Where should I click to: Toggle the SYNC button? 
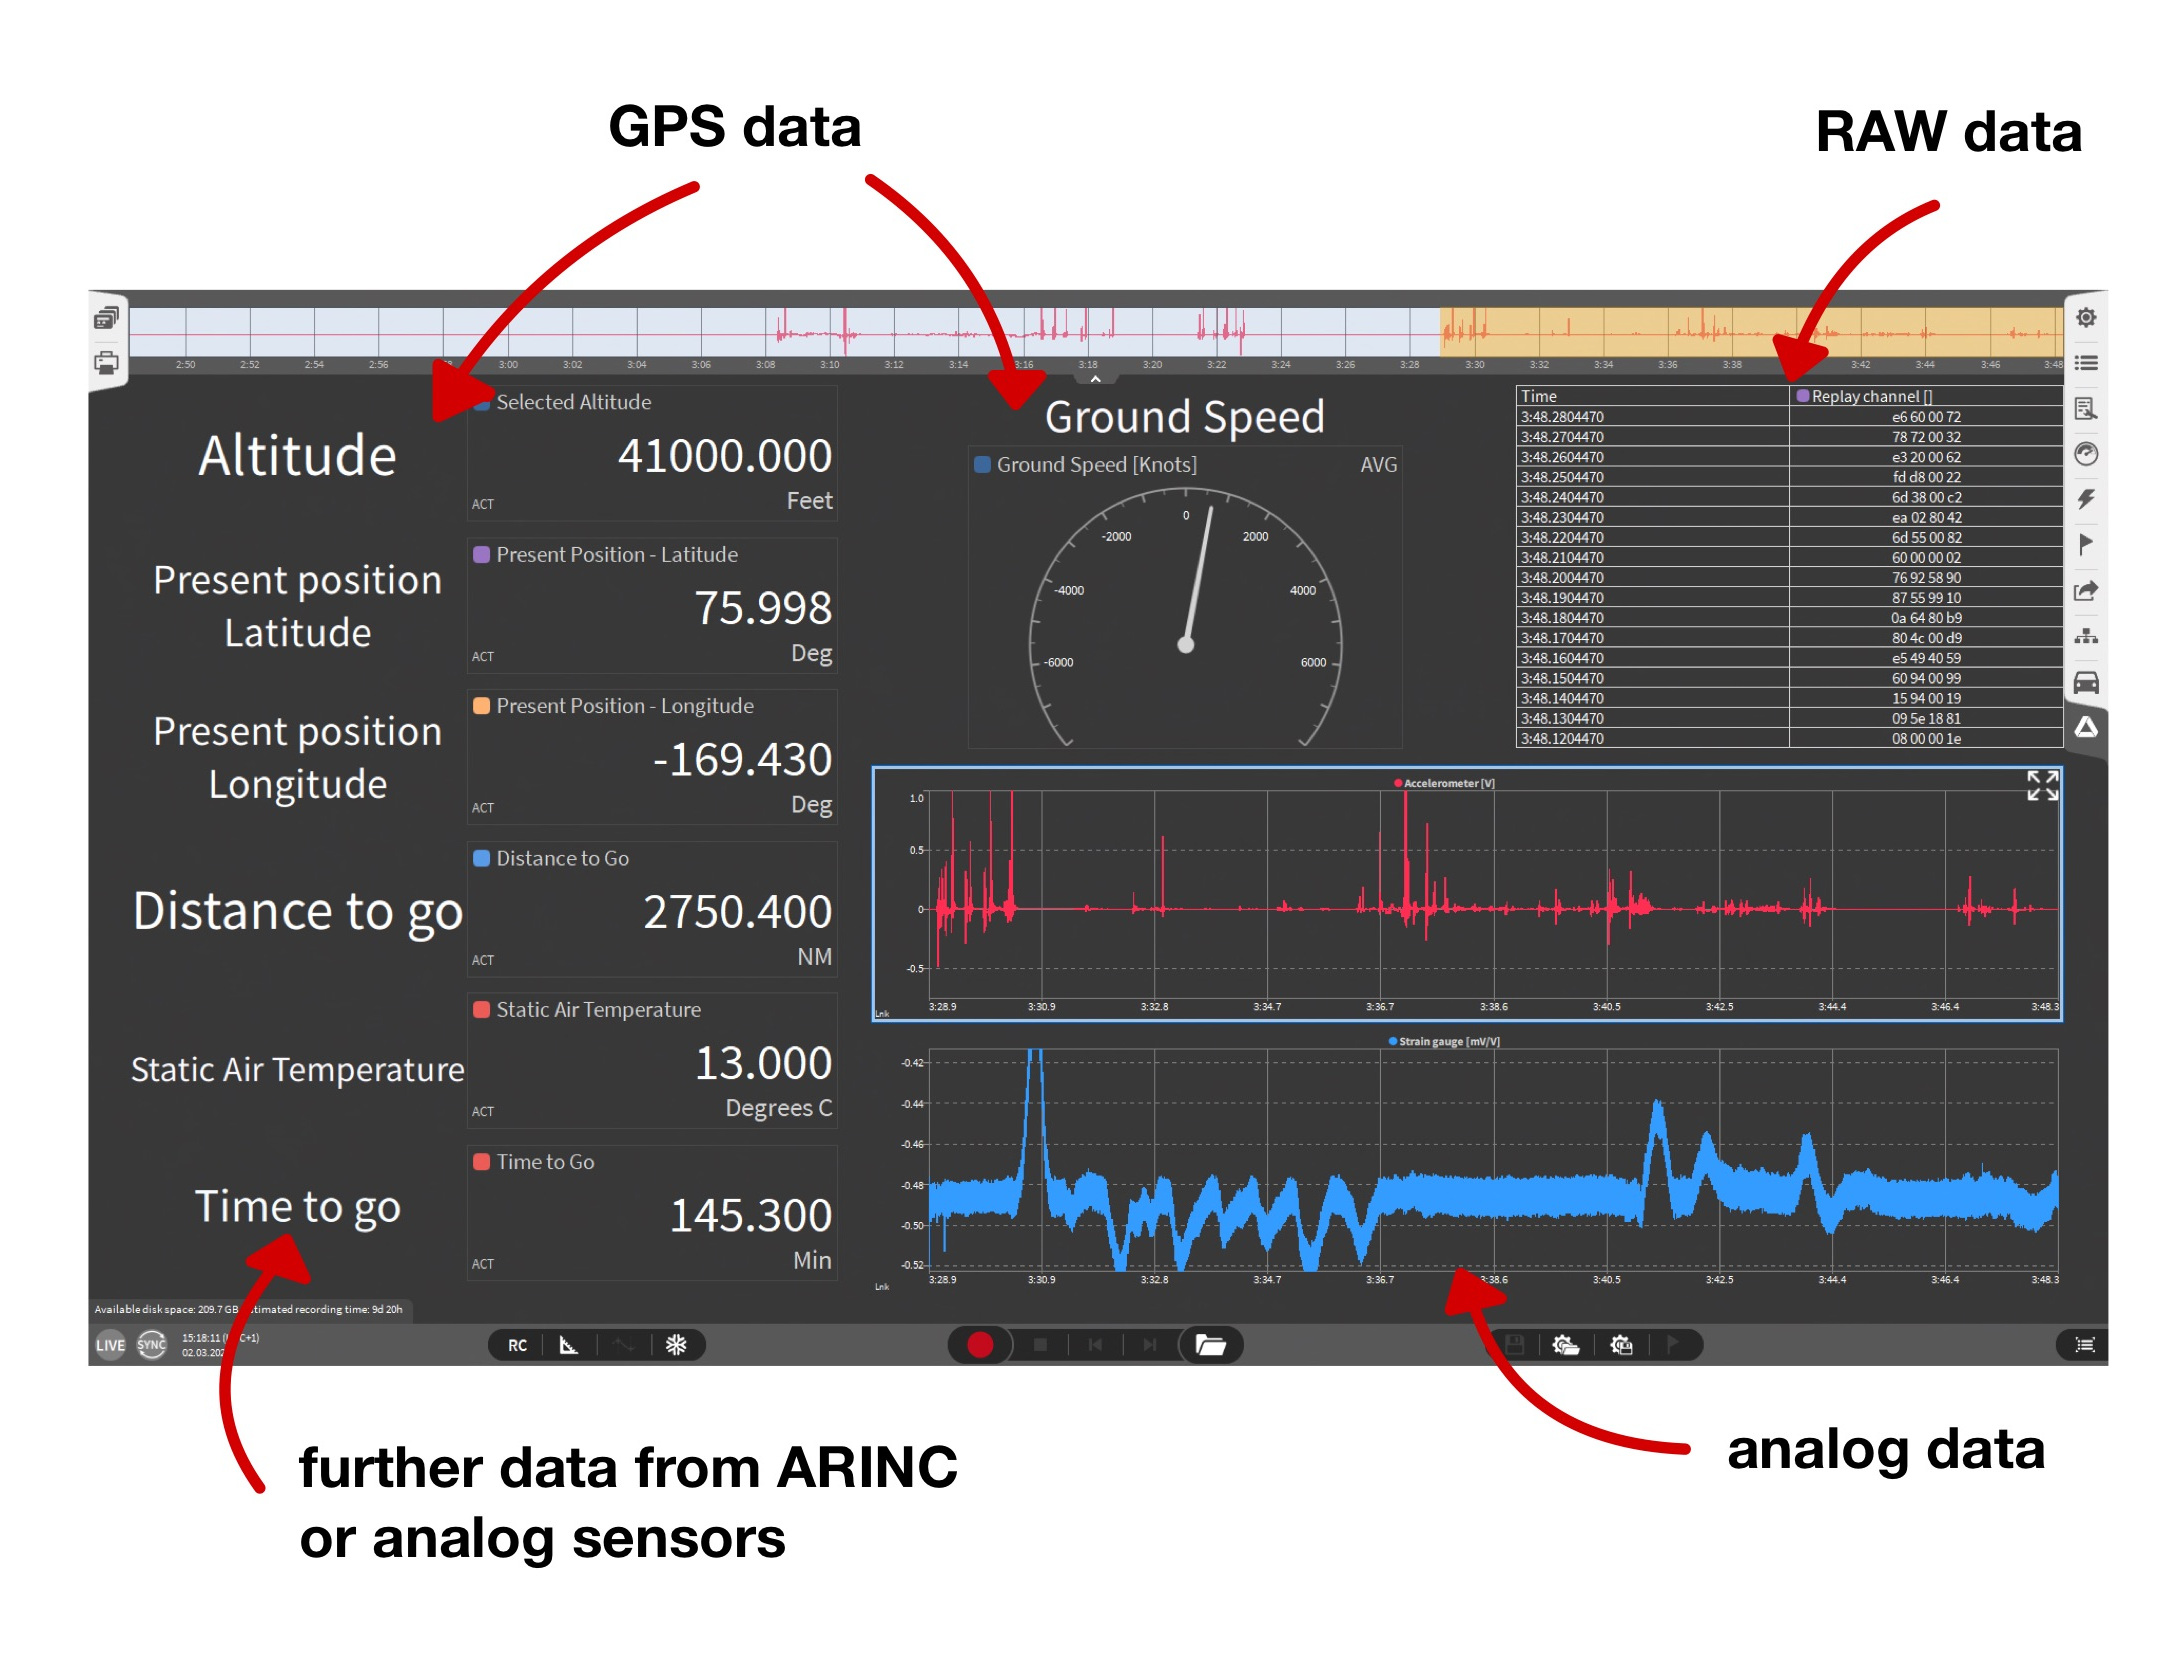152,1345
